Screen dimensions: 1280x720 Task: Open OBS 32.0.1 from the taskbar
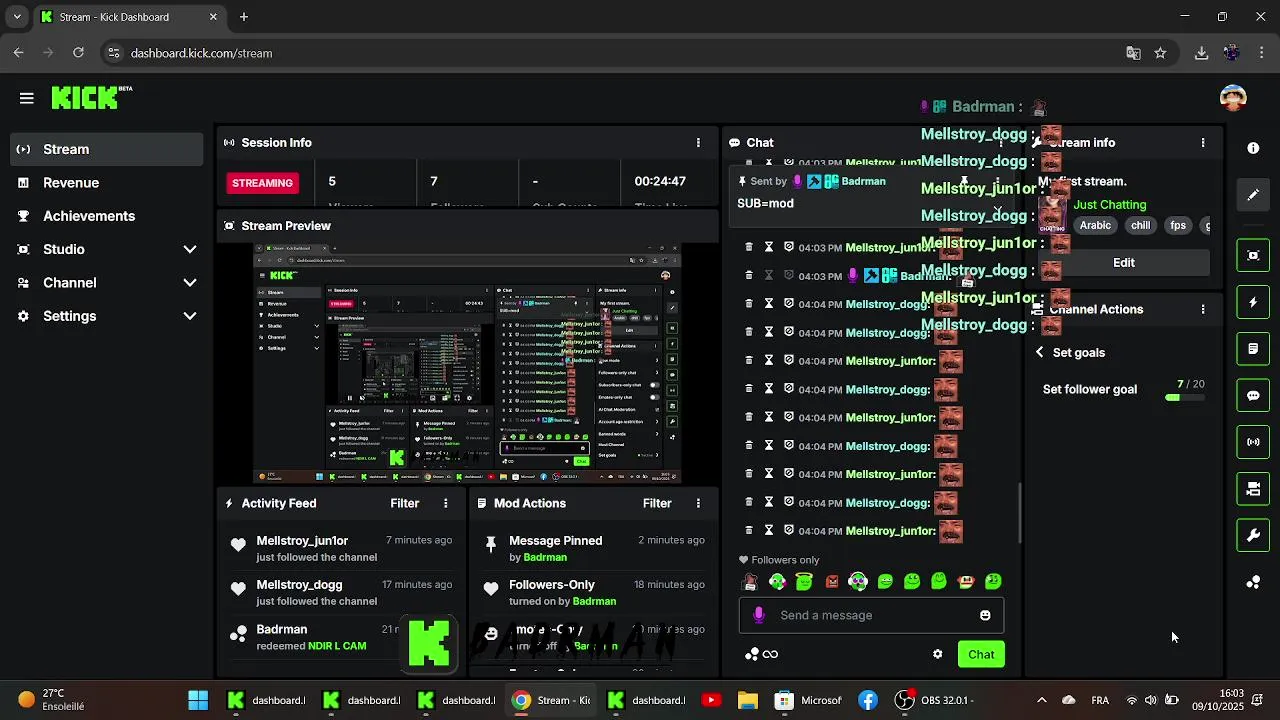click(937, 700)
